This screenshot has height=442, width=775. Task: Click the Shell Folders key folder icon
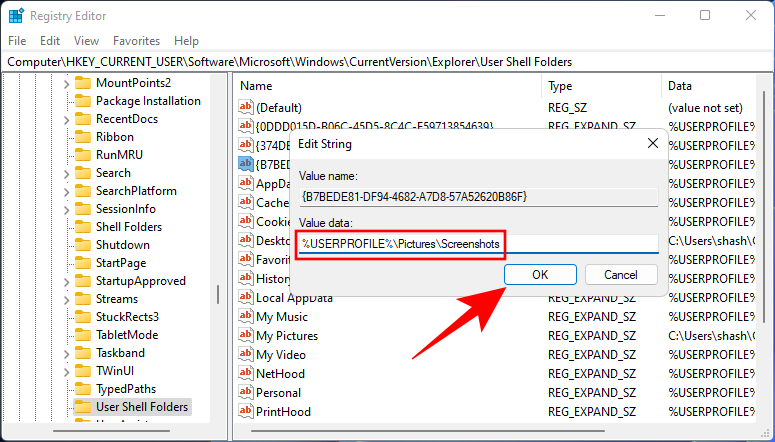click(83, 227)
